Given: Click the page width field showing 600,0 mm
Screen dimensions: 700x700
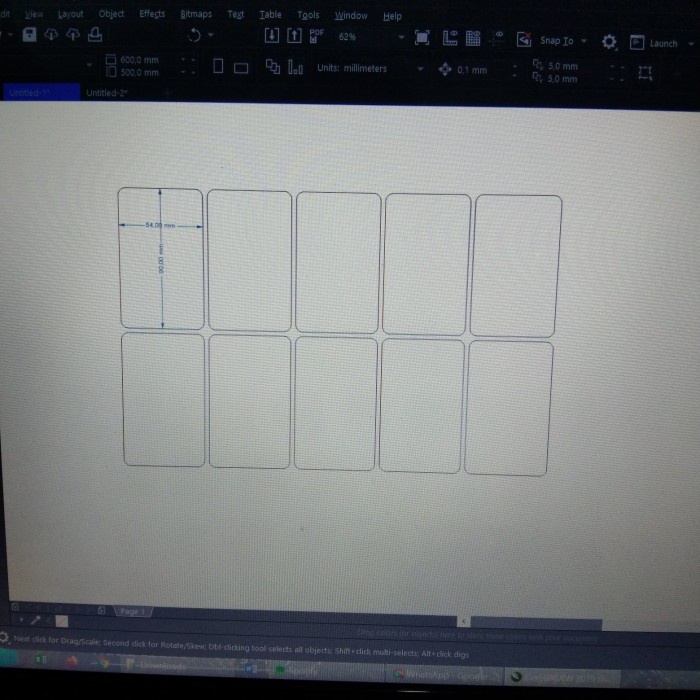Looking at the screenshot, I should coord(140,61).
